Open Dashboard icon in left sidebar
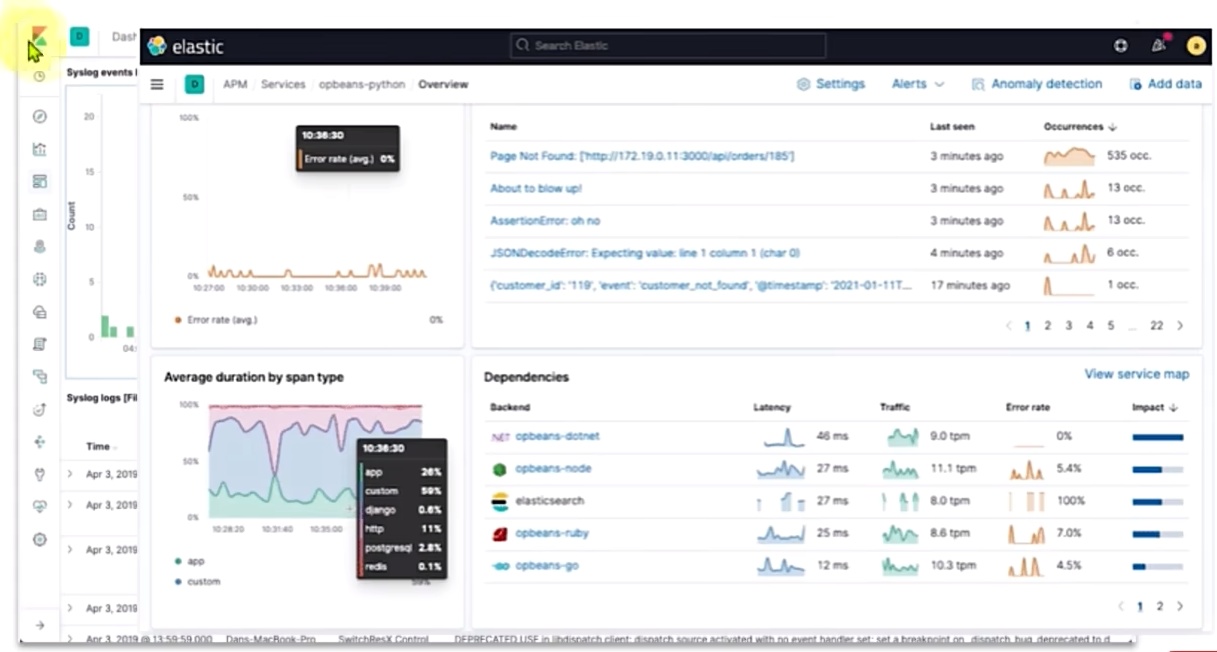 point(40,182)
